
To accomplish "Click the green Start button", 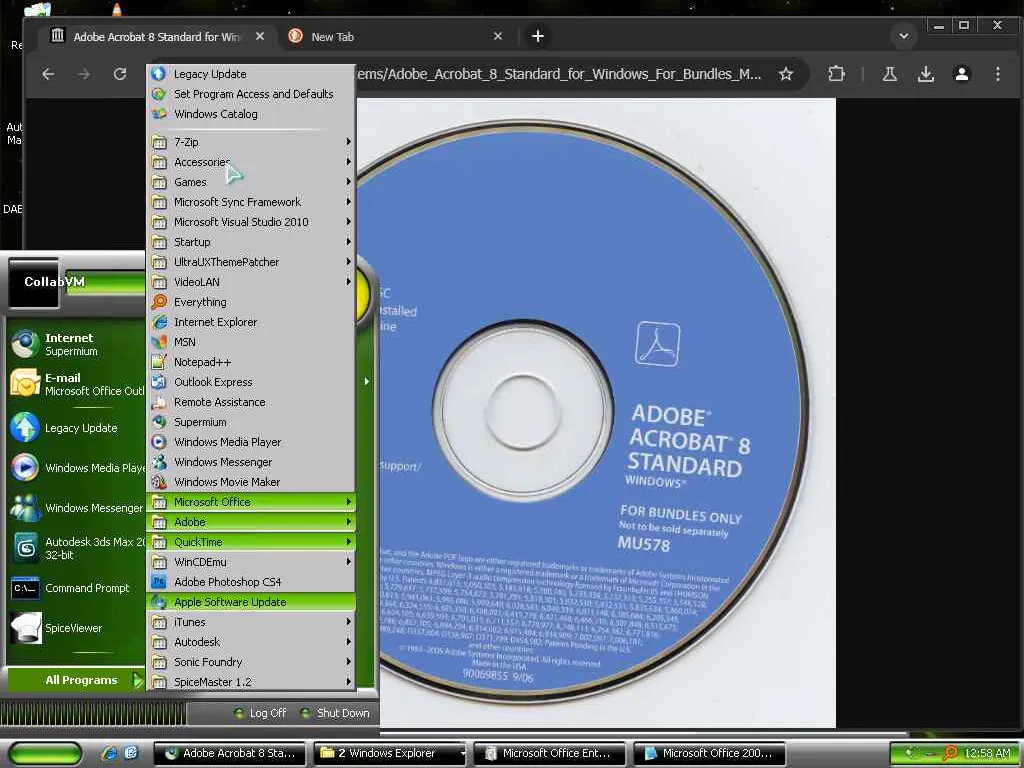I will (46, 754).
